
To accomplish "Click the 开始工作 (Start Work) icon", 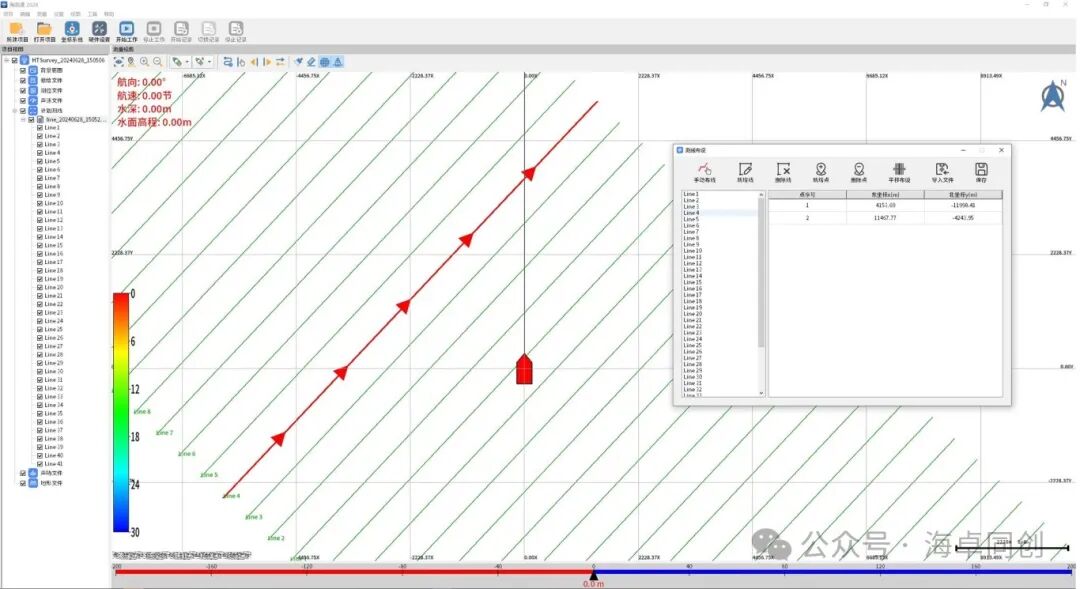I will click(126, 29).
